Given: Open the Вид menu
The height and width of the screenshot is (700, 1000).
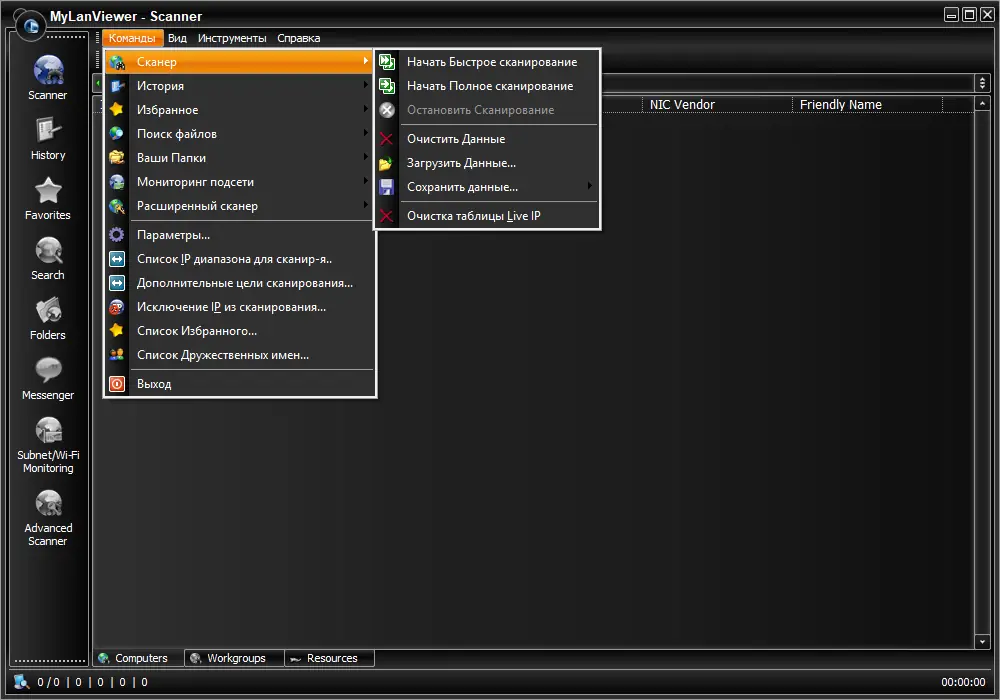Looking at the screenshot, I should pyautogui.click(x=177, y=38).
